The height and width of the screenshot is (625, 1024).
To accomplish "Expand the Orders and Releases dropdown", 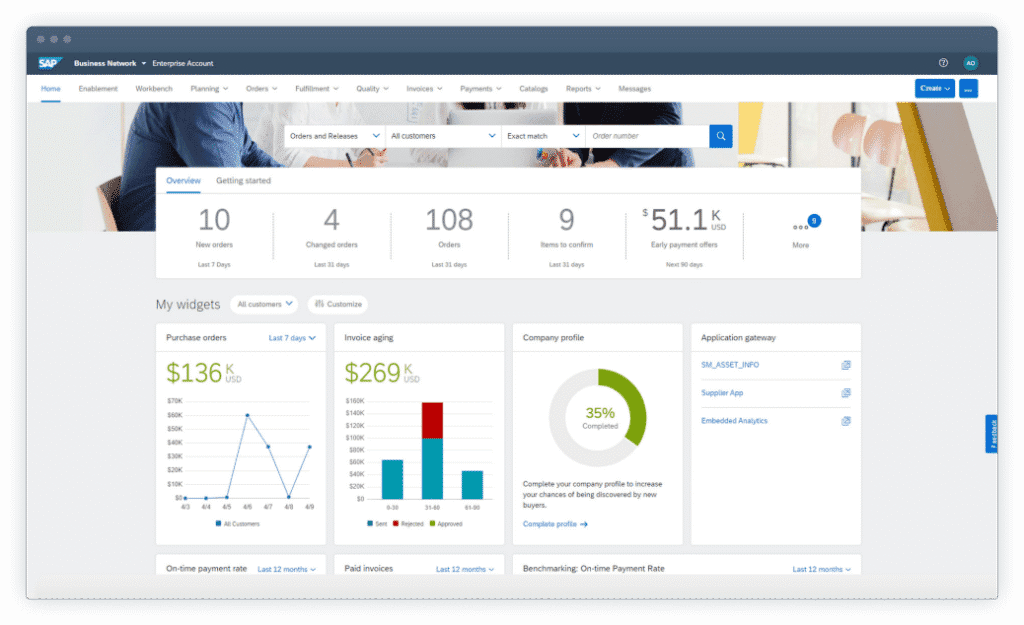I will [334, 136].
